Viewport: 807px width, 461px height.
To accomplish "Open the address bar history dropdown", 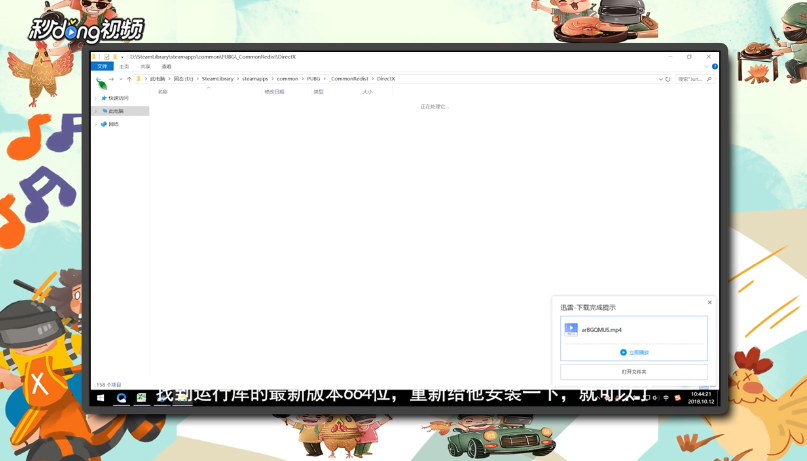I will click(660, 79).
